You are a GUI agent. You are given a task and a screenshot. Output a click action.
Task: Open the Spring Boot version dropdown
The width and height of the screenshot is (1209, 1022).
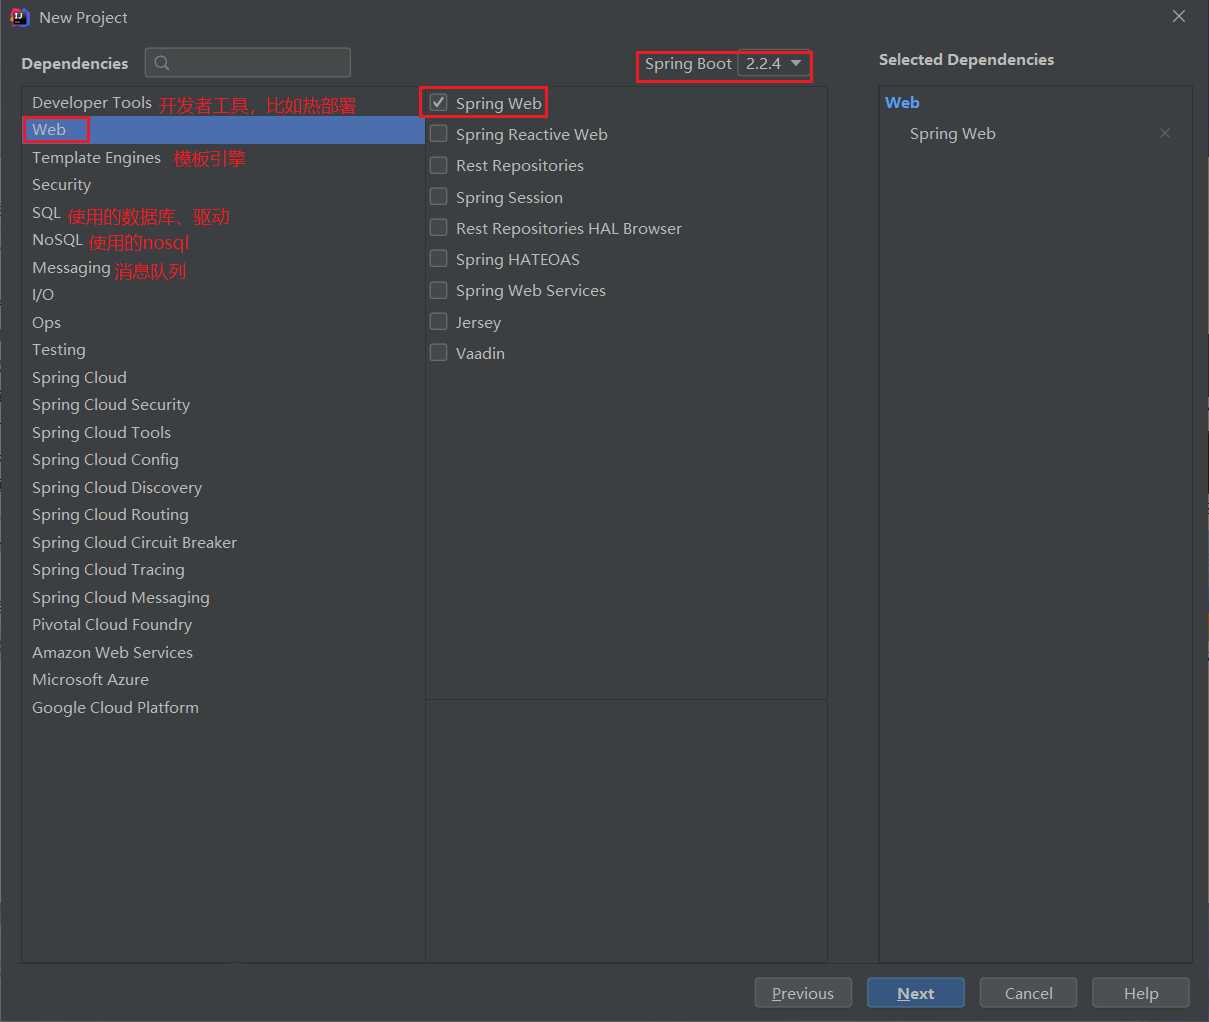click(774, 63)
